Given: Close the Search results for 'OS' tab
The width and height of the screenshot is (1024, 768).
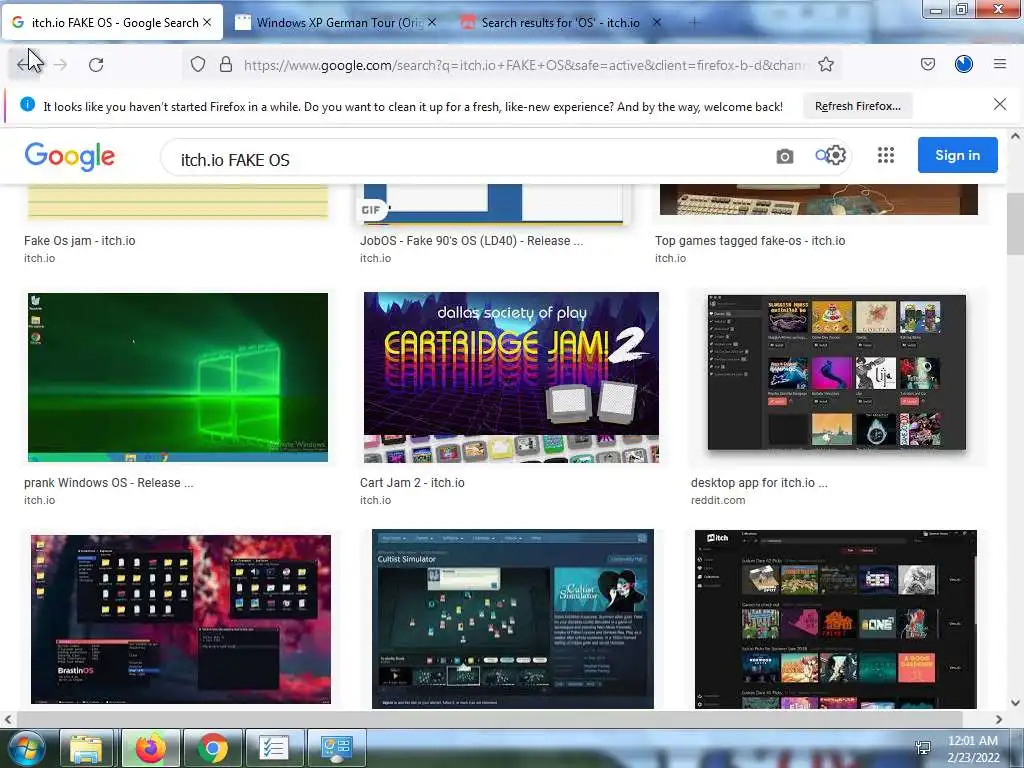Looking at the screenshot, I should point(657,22).
